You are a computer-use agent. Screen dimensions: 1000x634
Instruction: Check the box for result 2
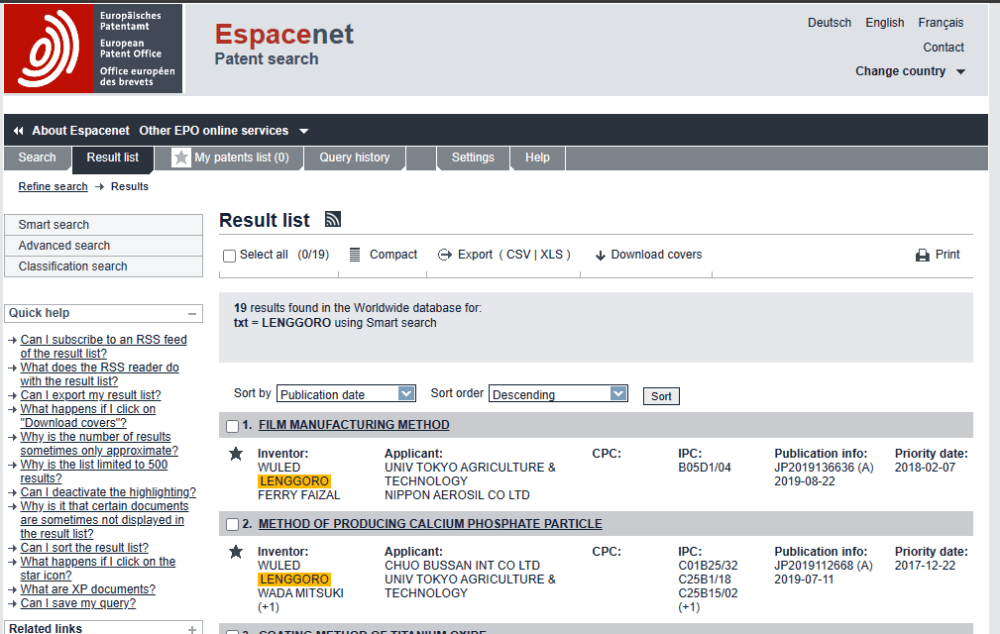coord(232,525)
